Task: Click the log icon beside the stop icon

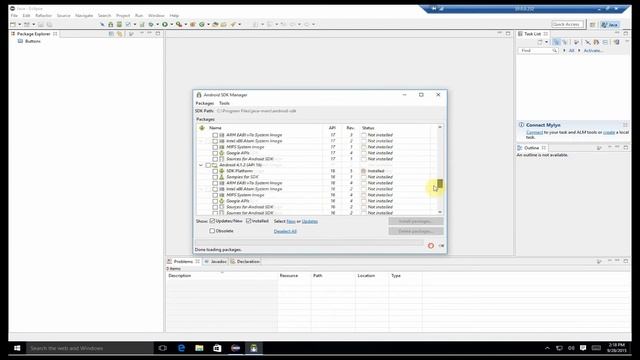Action: point(441,245)
